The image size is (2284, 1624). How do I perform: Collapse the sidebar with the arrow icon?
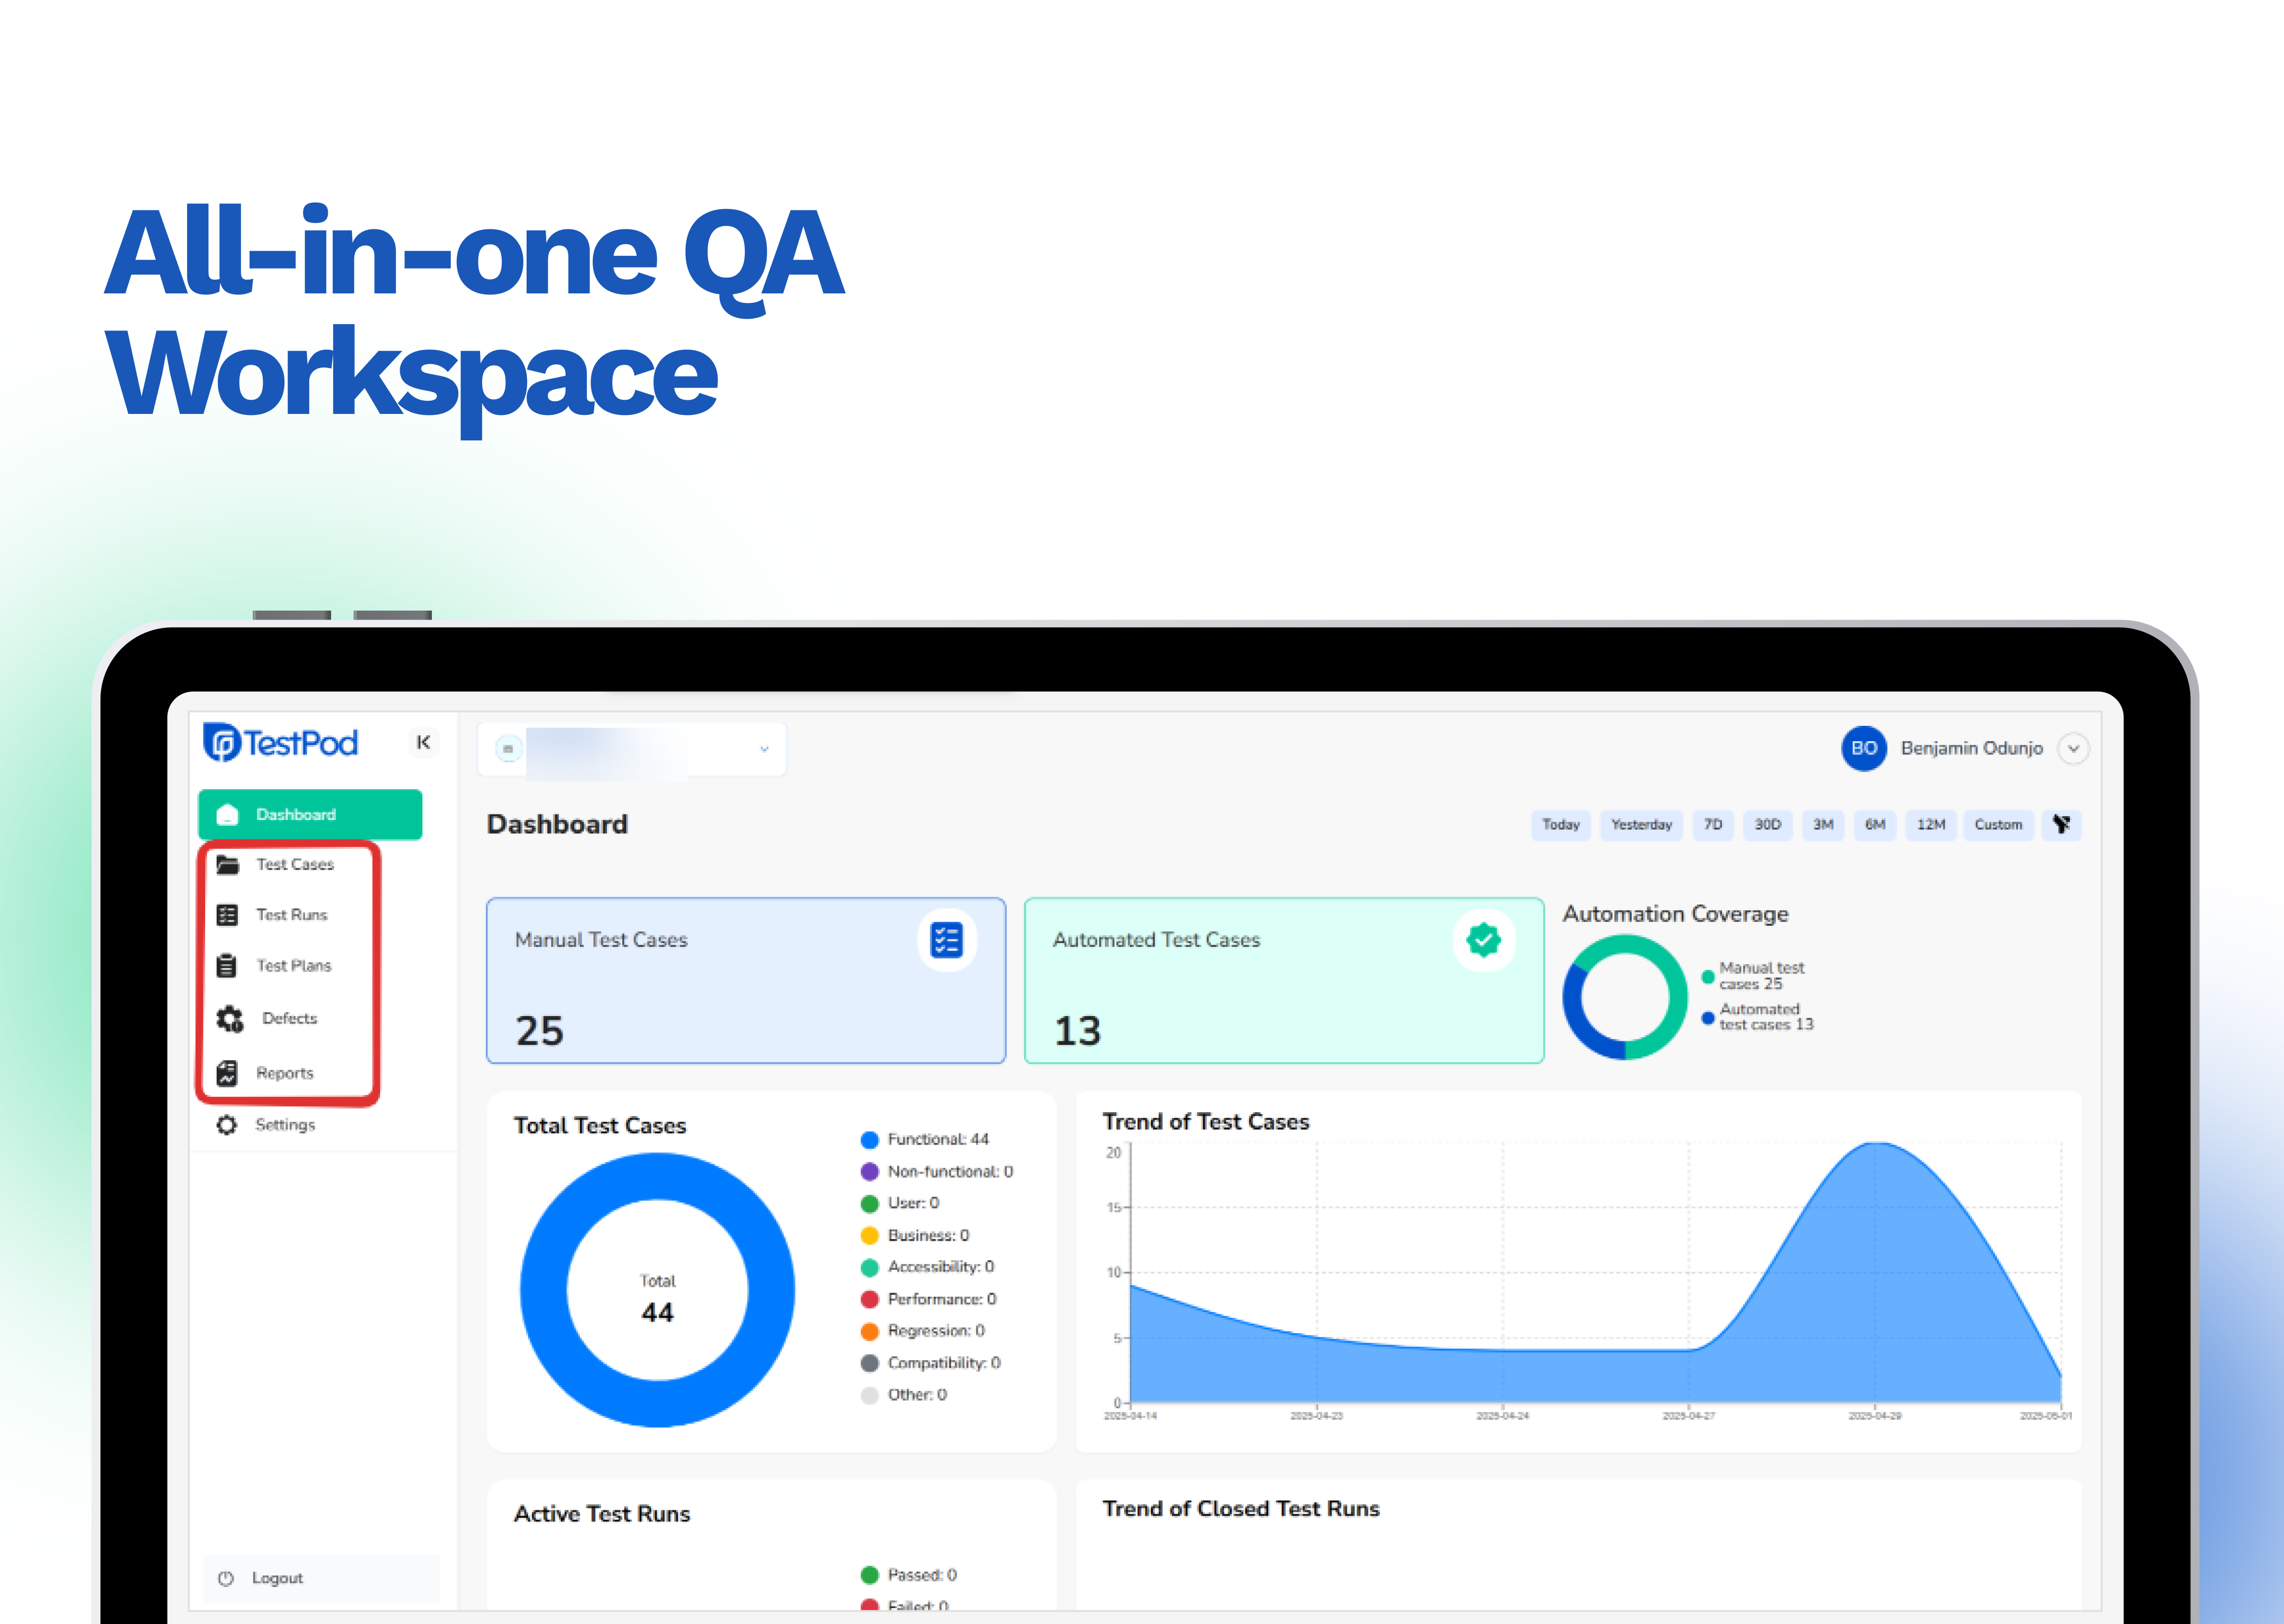[423, 742]
